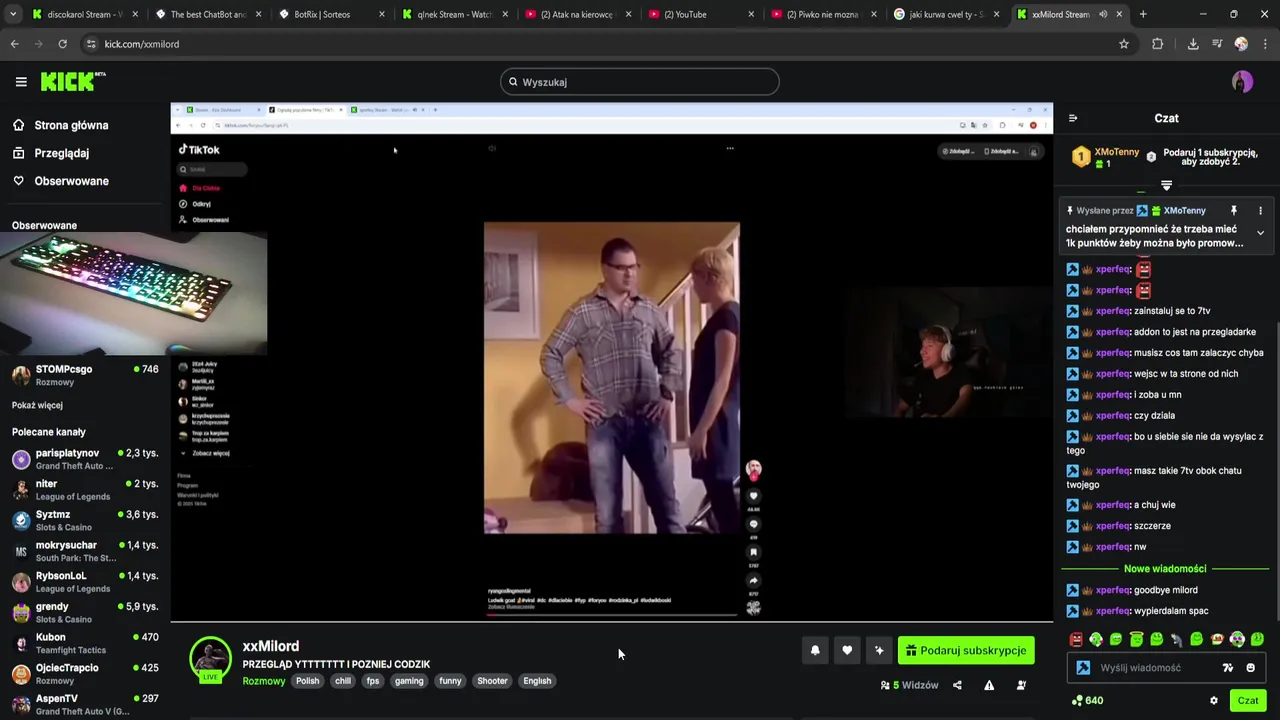
Task: Click the green Czat send button
Action: tap(1248, 701)
